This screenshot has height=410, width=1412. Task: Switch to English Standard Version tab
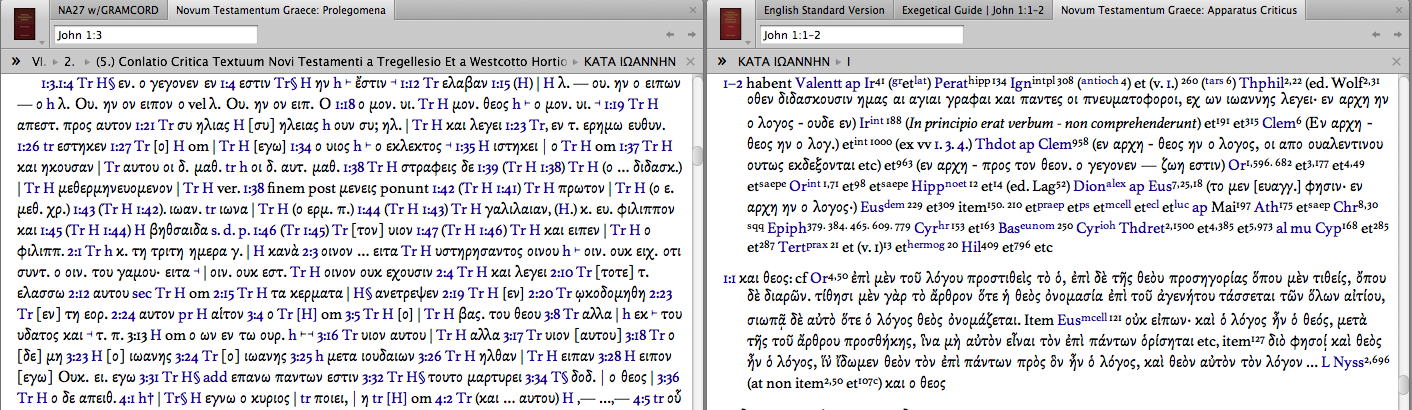824,9
